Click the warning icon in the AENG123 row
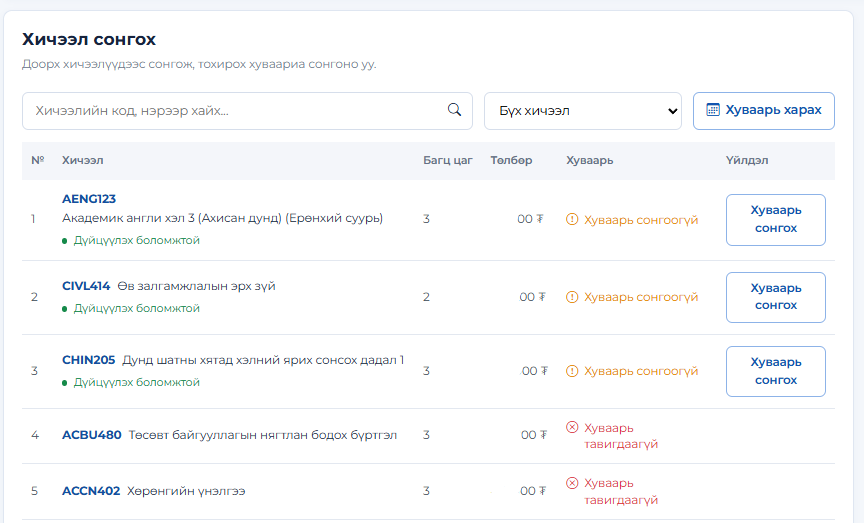This screenshot has width=864, height=523. pyautogui.click(x=572, y=219)
